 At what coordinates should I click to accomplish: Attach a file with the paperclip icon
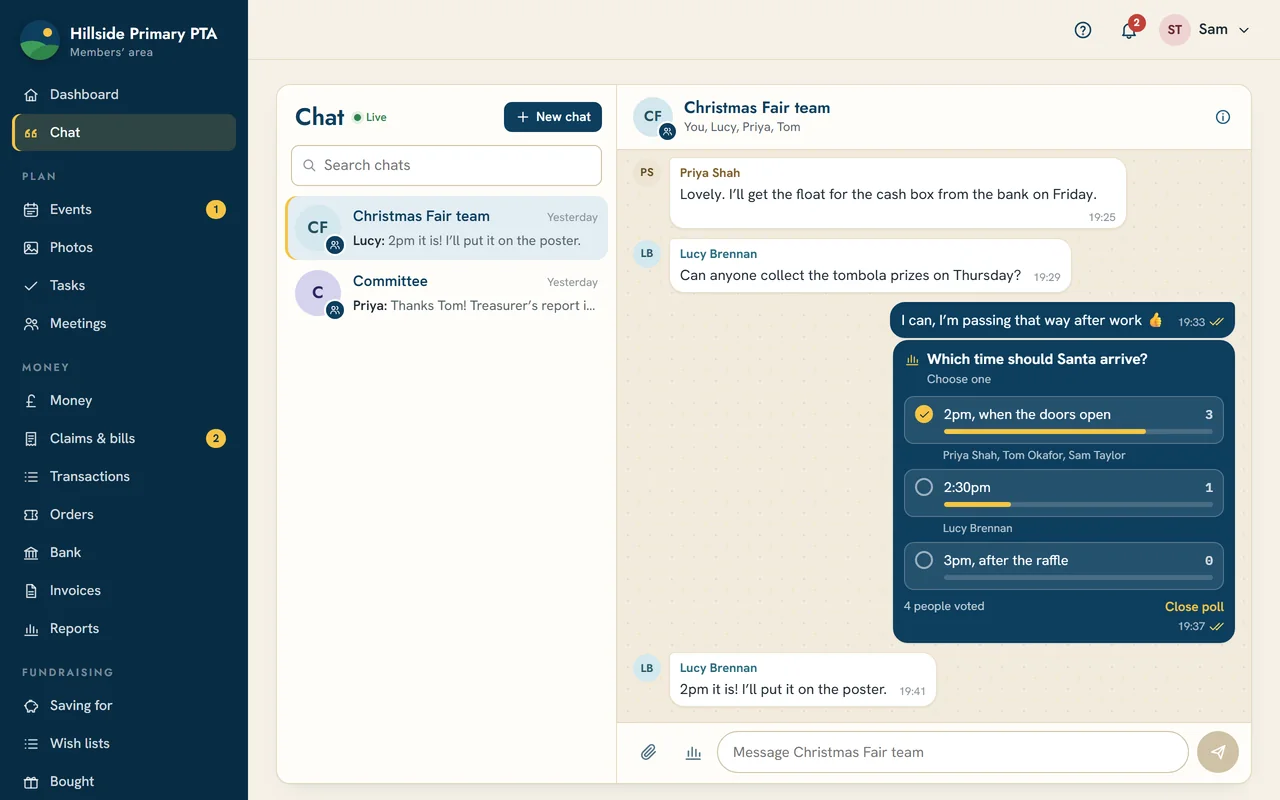pos(648,752)
